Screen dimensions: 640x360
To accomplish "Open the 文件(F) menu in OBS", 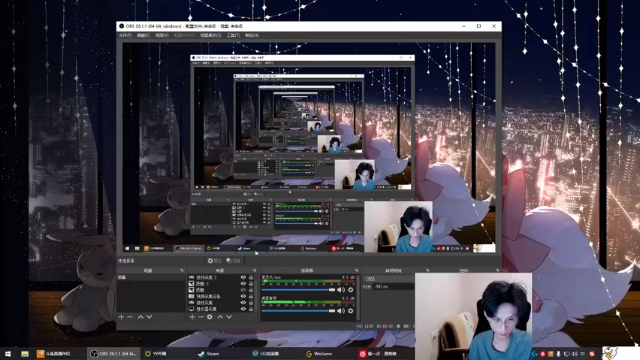I will 125,36.
